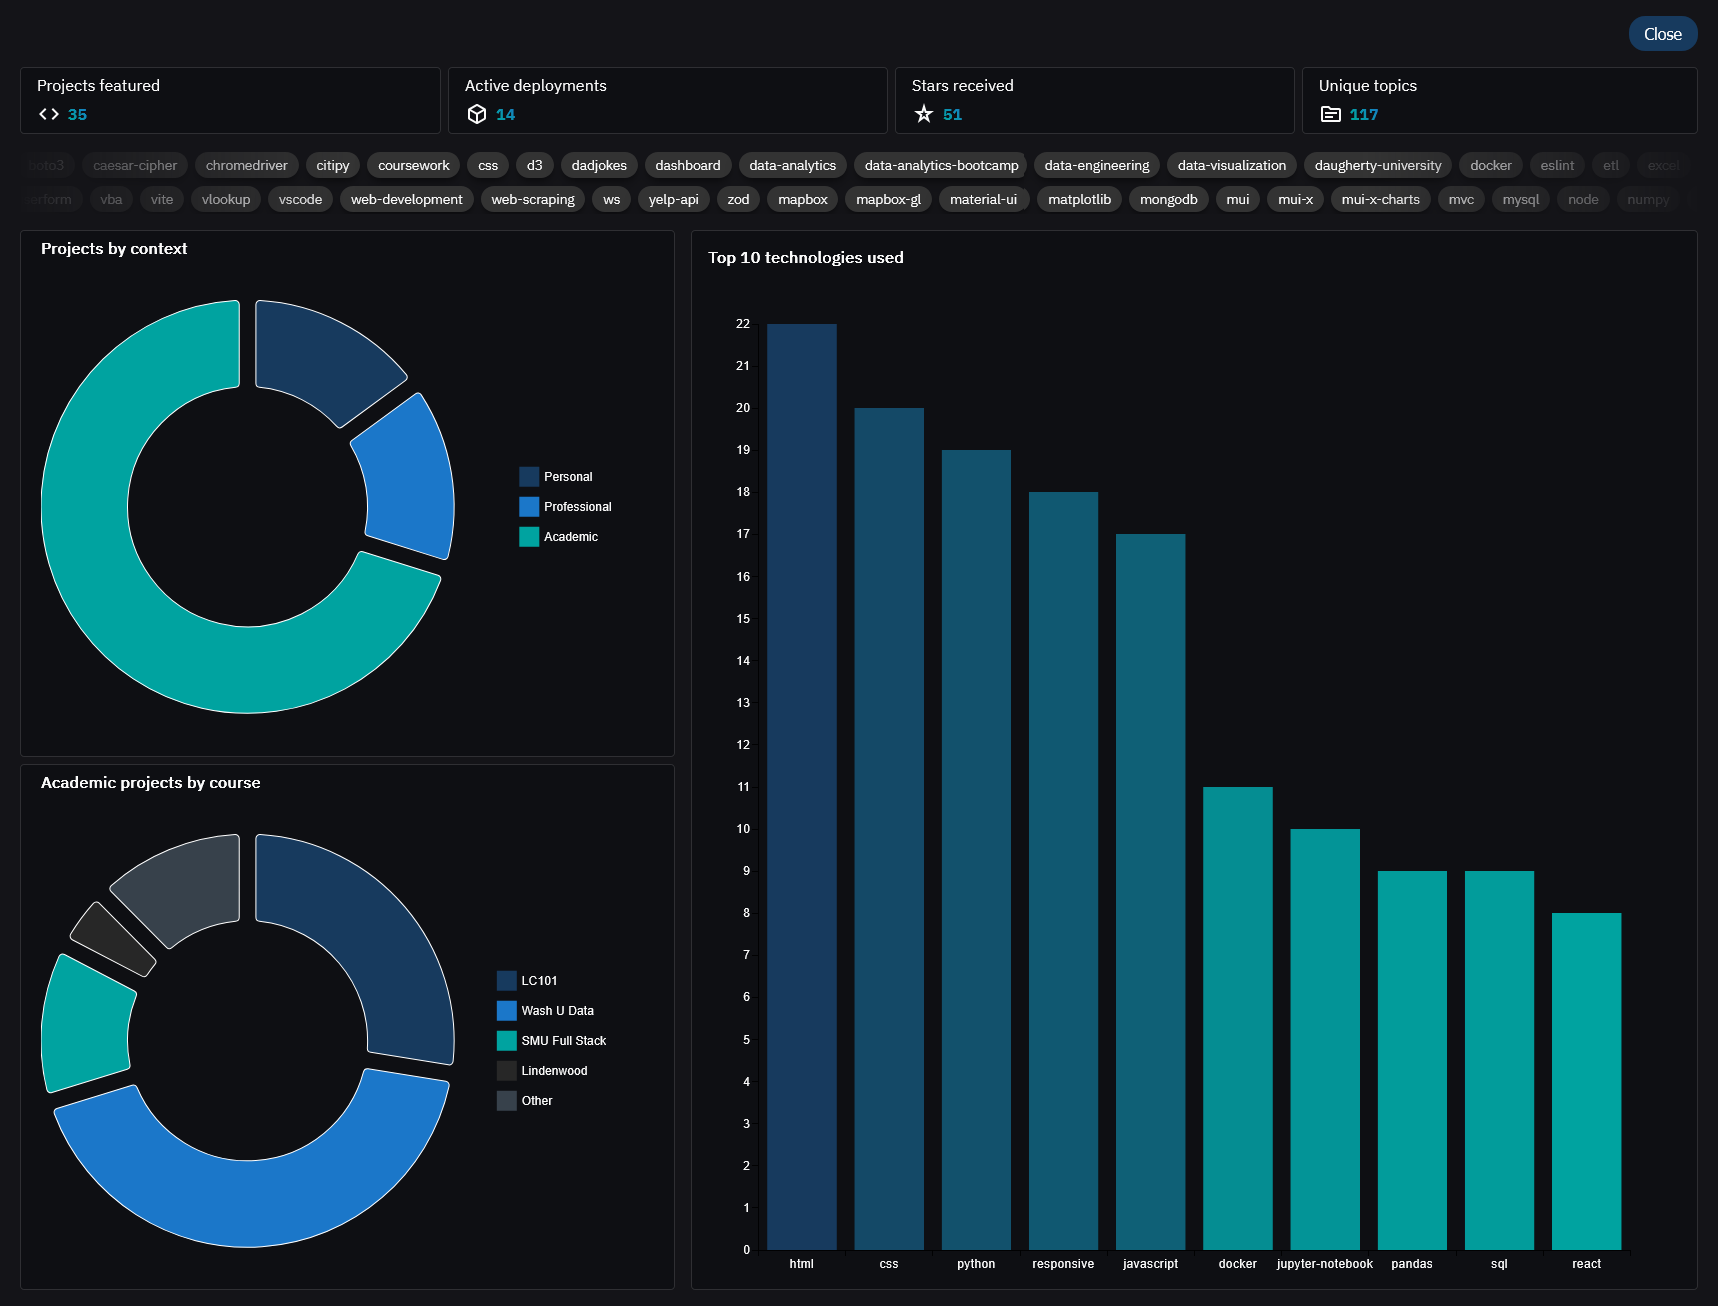
Task: Click the cube icon under Active deployments
Action: pyautogui.click(x=477, y=114)
